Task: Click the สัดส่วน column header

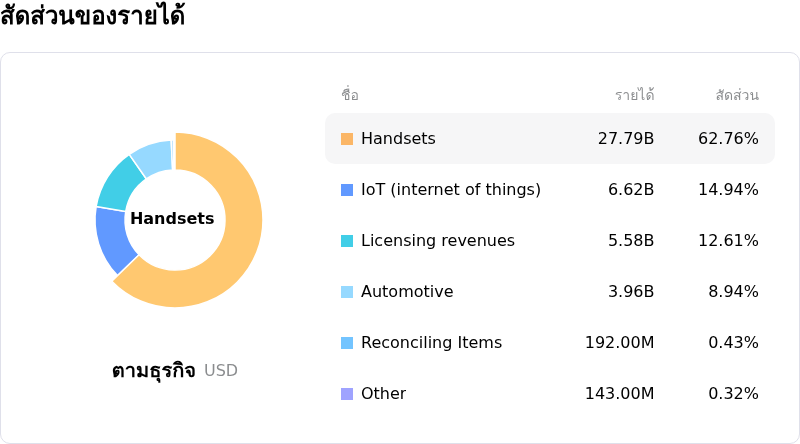Action: (736, 95)
